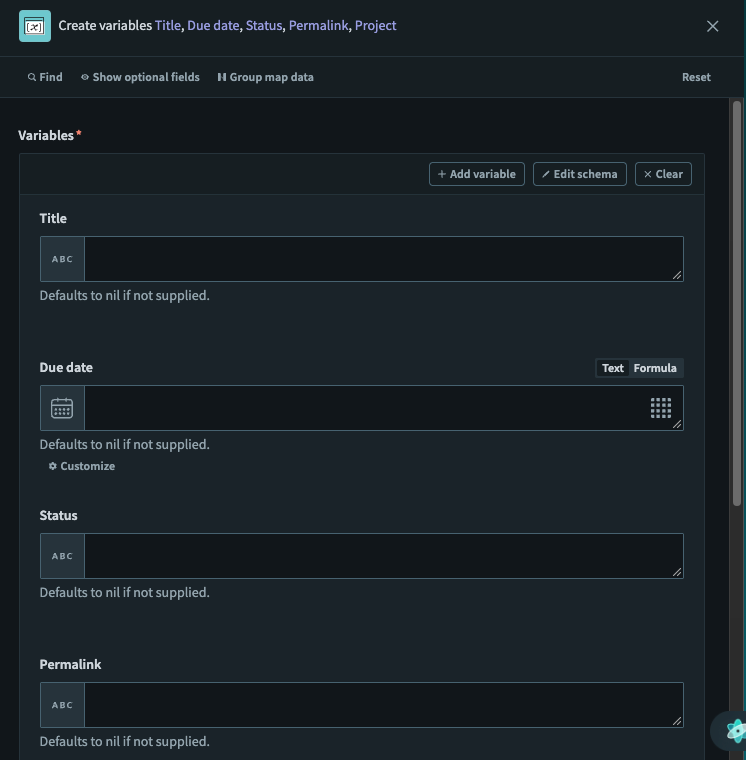Image resolution: width=746 pixels, height=760 pixels.
Task: Open the floating assistant icon at bottom right
Action: pyautogui.click(x=735, y=731)
